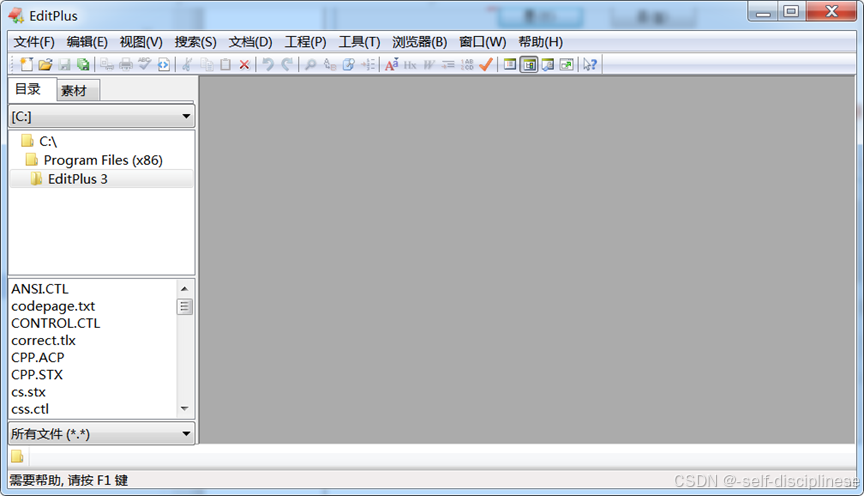Toggle the highlighted directory window icon

click(529, 64)
